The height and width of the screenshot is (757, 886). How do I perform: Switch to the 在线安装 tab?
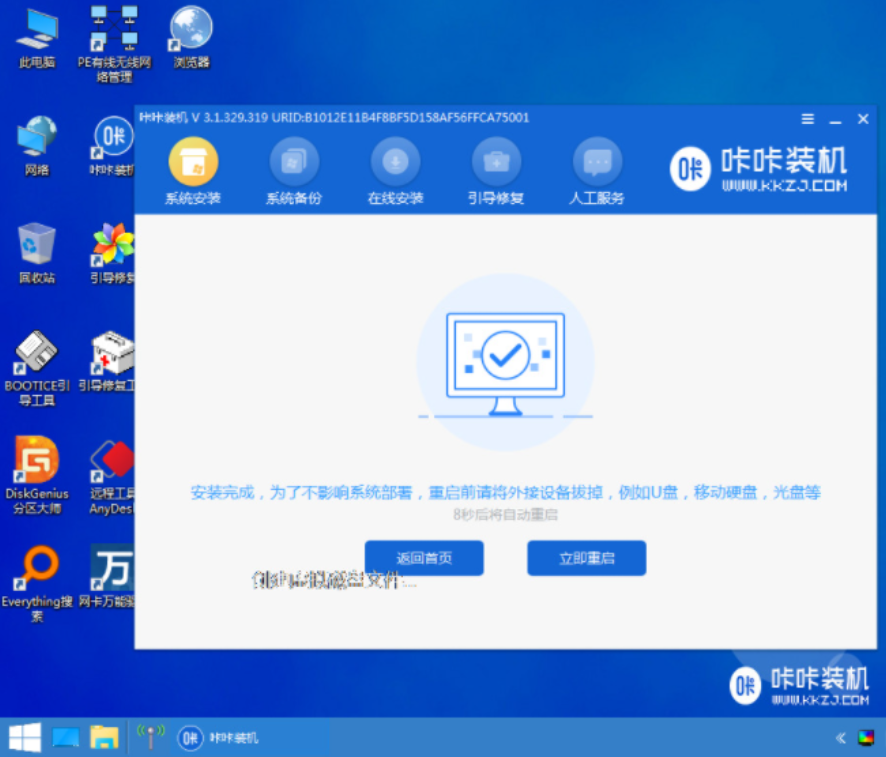pos(396,172)
